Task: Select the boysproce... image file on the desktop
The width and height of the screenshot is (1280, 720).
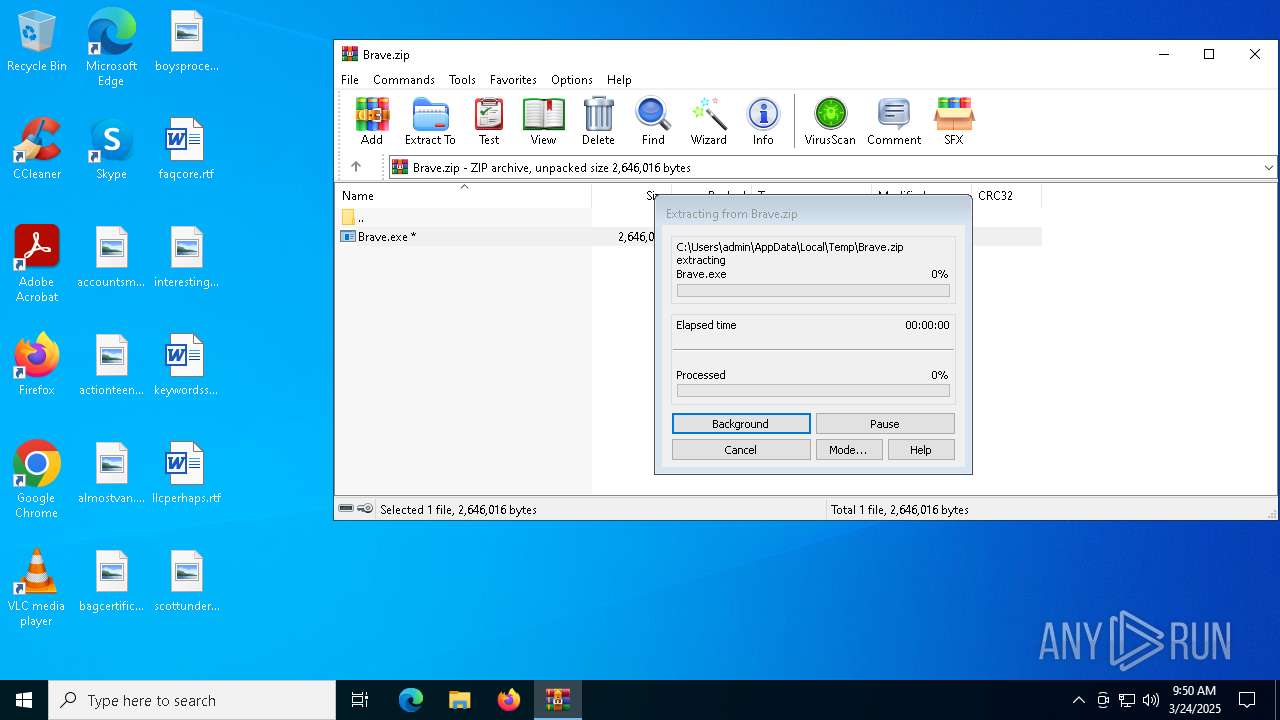Action: [x=186, y=41]
